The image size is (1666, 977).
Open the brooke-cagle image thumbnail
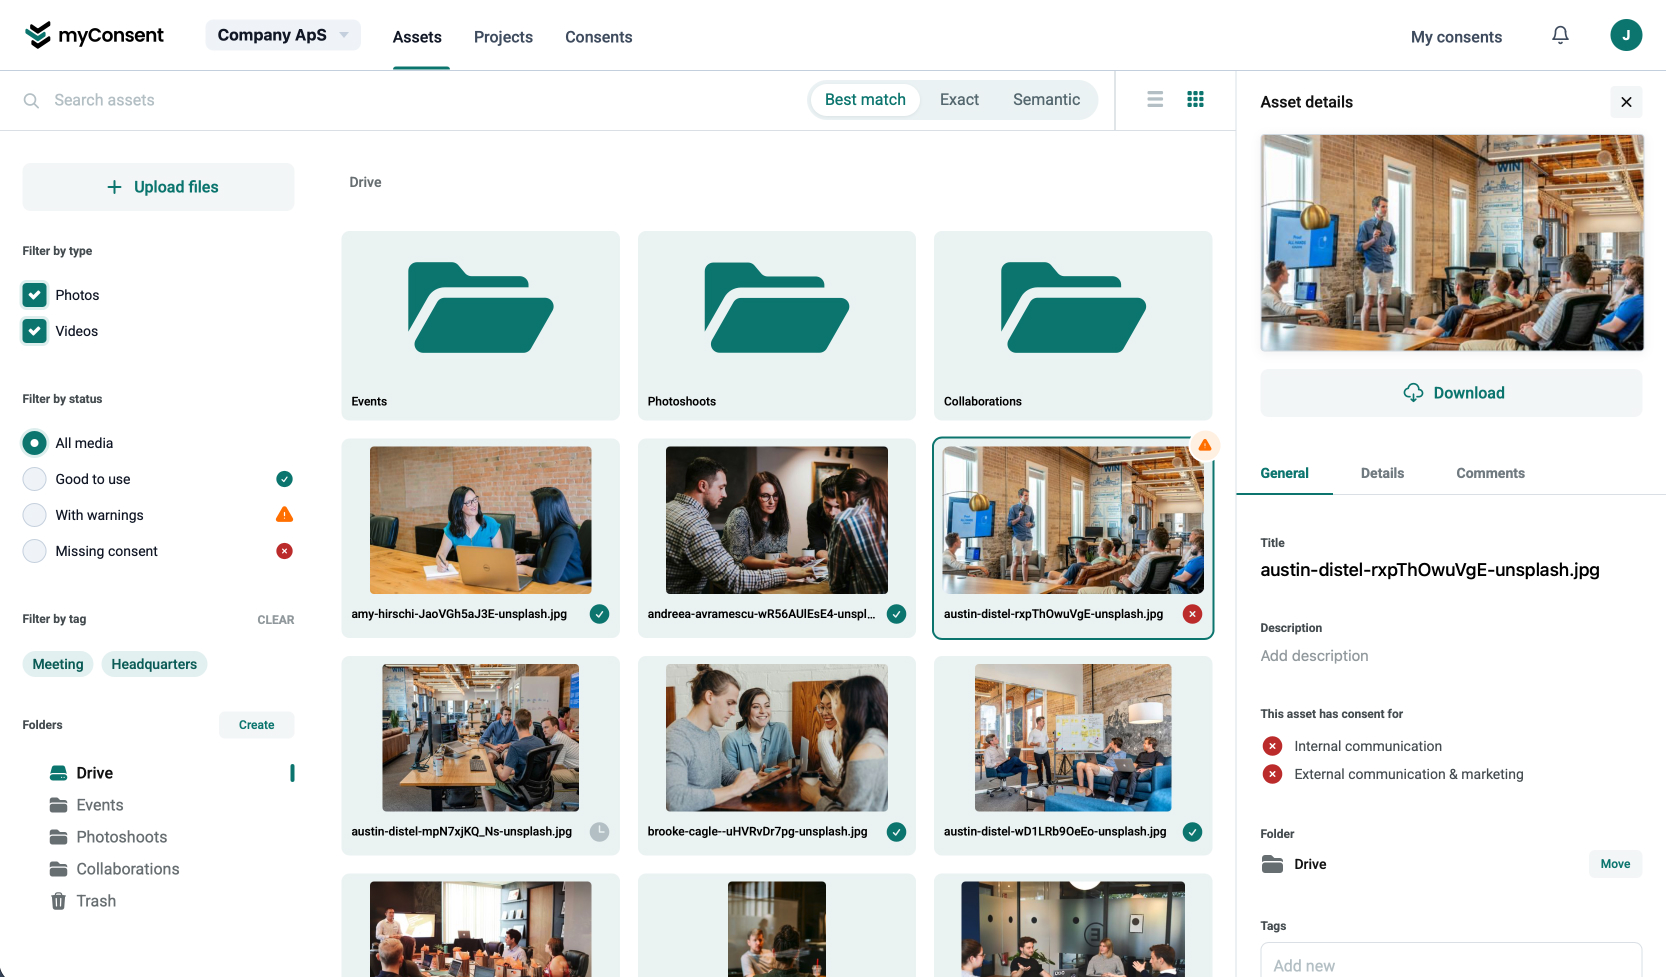point(776,738)
